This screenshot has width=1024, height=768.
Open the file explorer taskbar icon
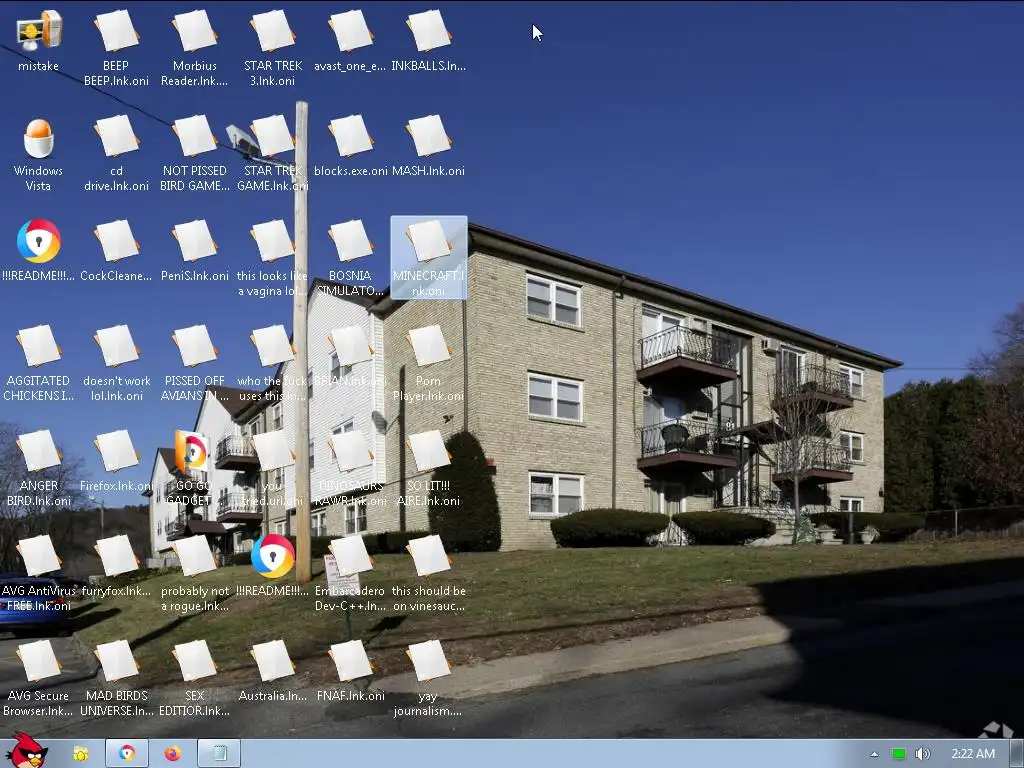click(81, 754)
